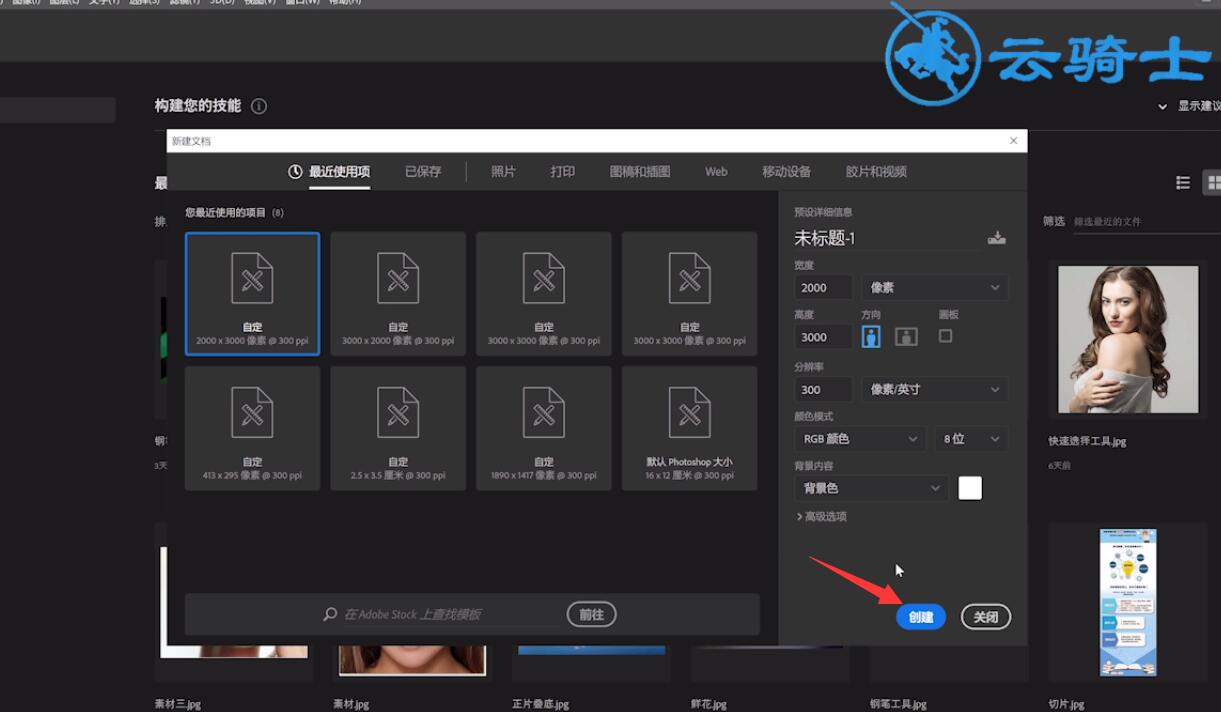Select the 3000 x 2000 像素 custom preset

point(398,294)
